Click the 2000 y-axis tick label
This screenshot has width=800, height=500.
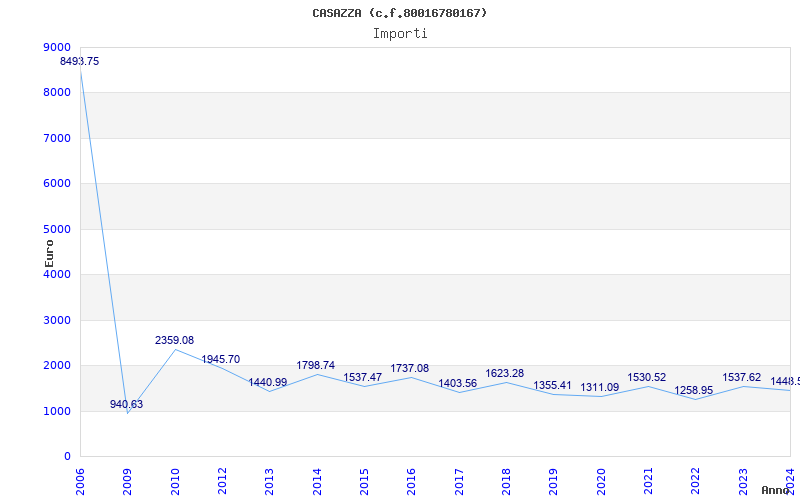coord(57,366)
